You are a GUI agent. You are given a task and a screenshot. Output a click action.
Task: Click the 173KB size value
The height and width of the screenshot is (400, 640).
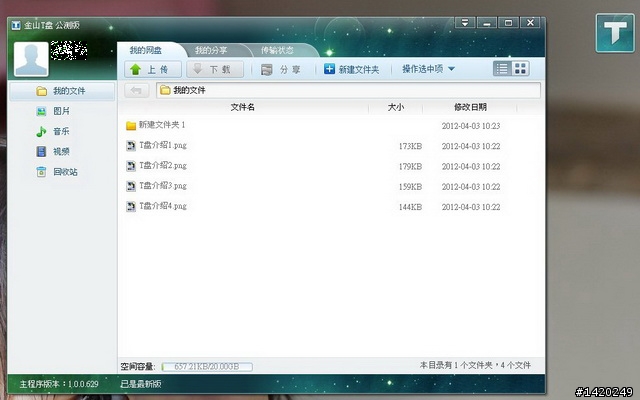coord(410,146)
